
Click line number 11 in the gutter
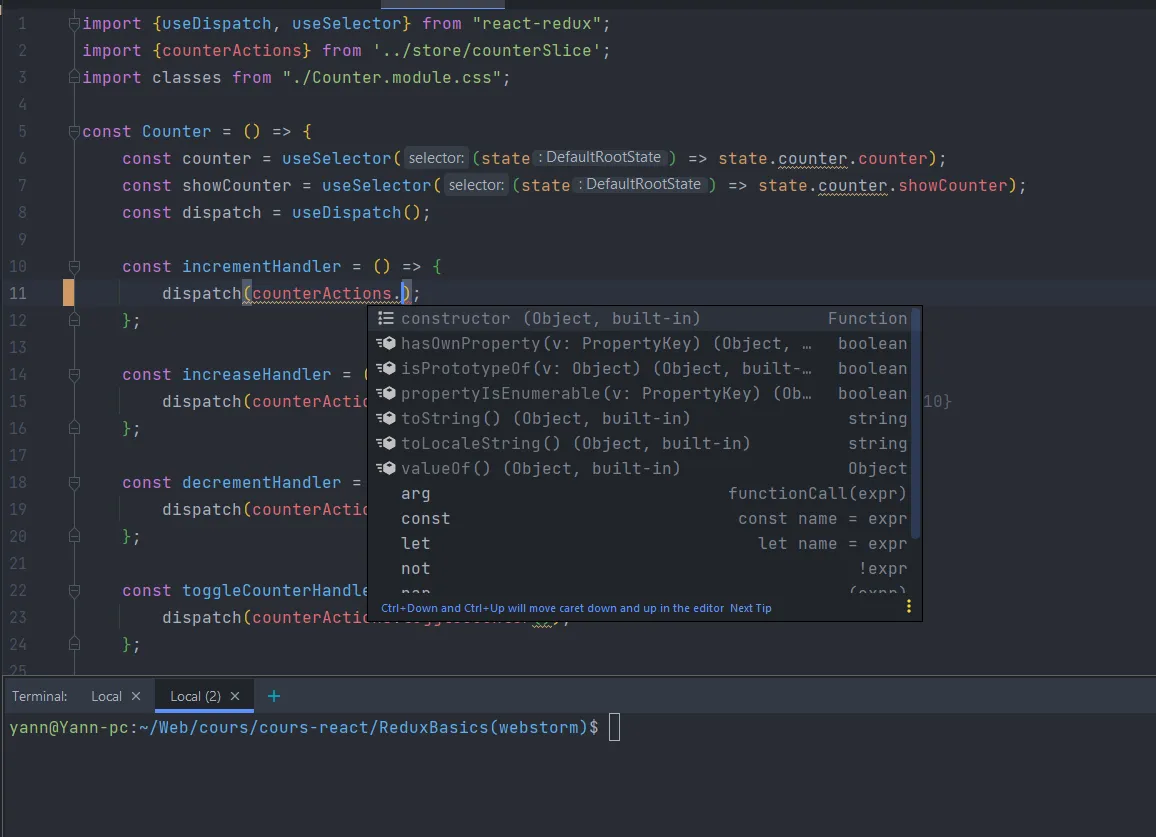[x=18, y=294]
